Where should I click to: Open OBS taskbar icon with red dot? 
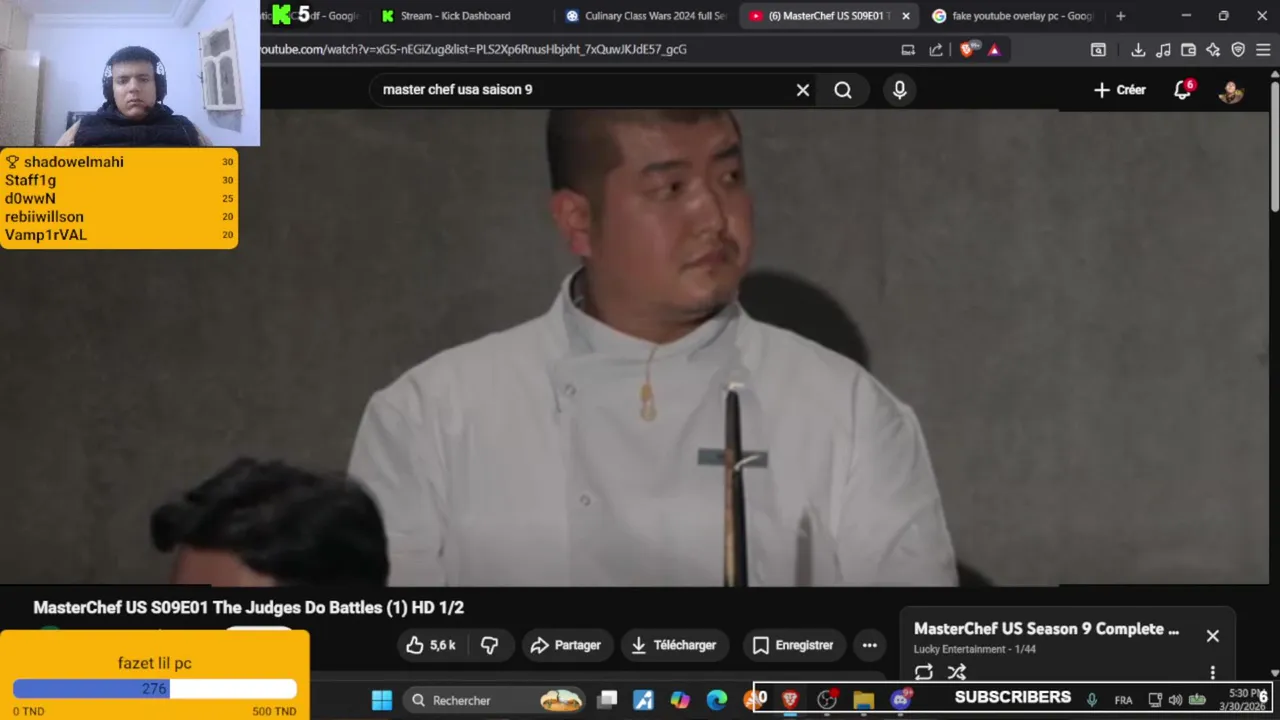click(x=827, y=700)
